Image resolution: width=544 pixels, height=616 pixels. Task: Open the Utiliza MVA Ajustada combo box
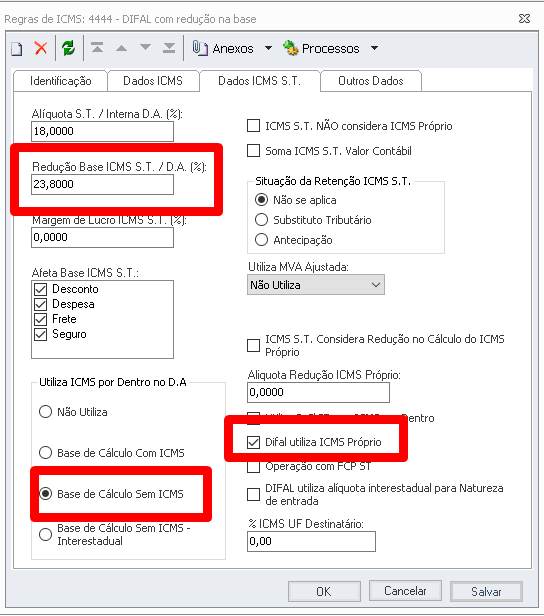(x=316, y=285)
